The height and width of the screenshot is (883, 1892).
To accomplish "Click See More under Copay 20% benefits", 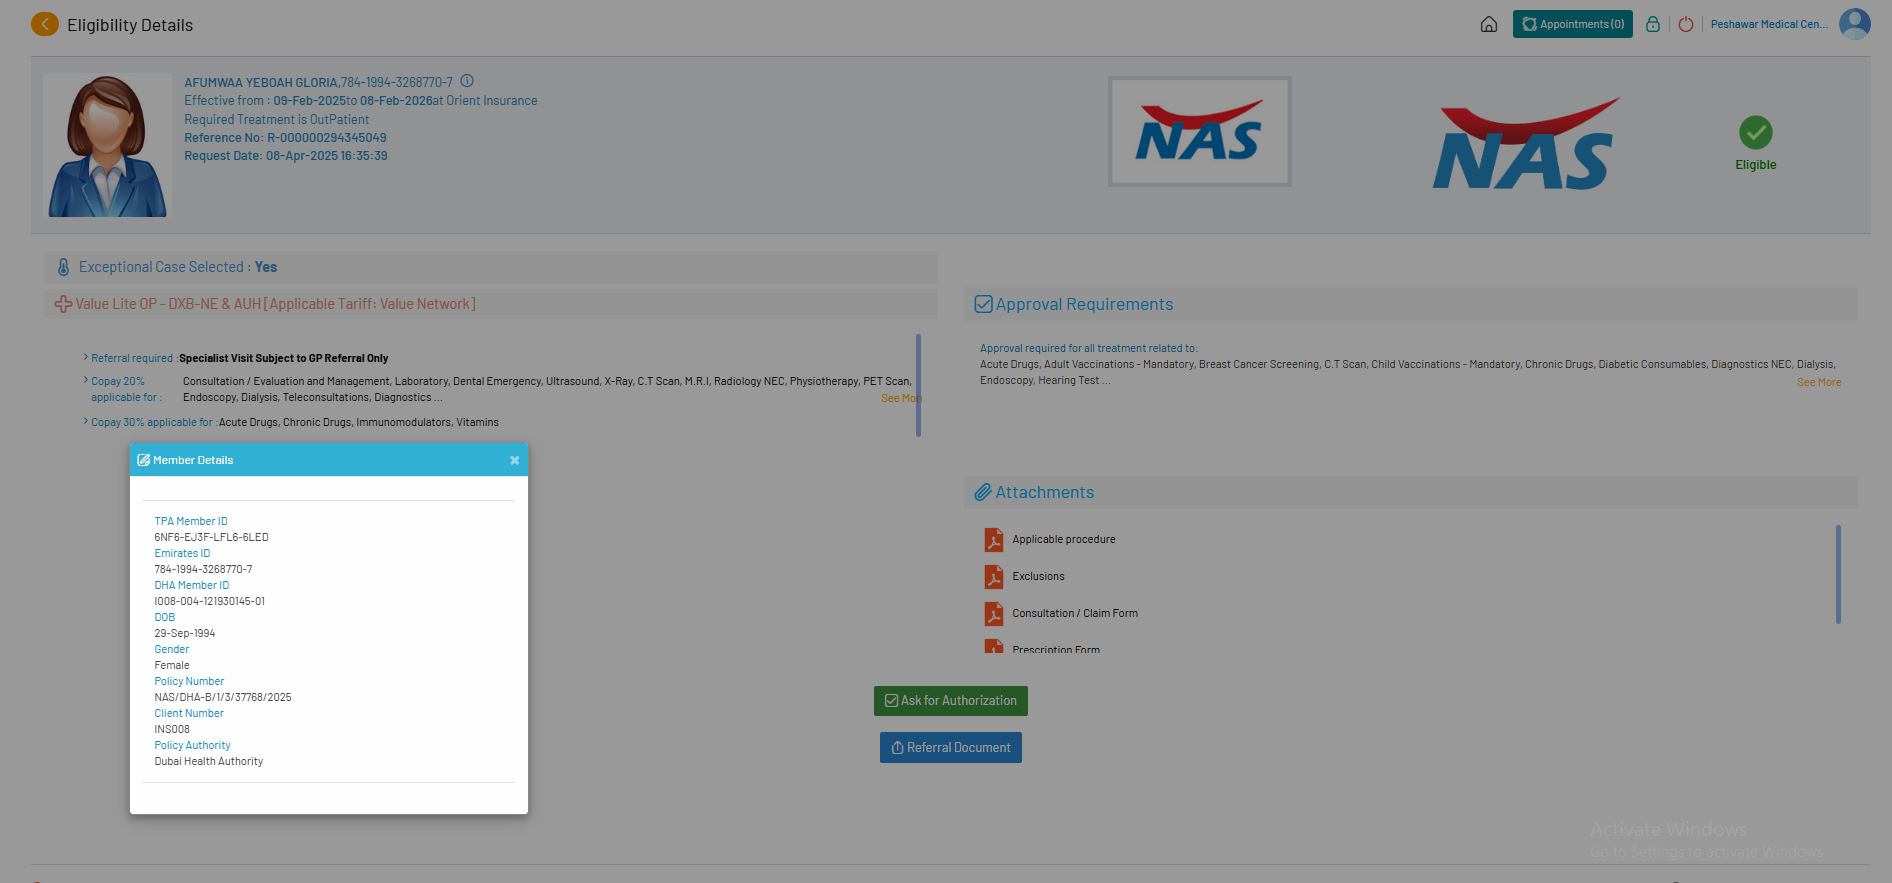I will pos(901,398).
